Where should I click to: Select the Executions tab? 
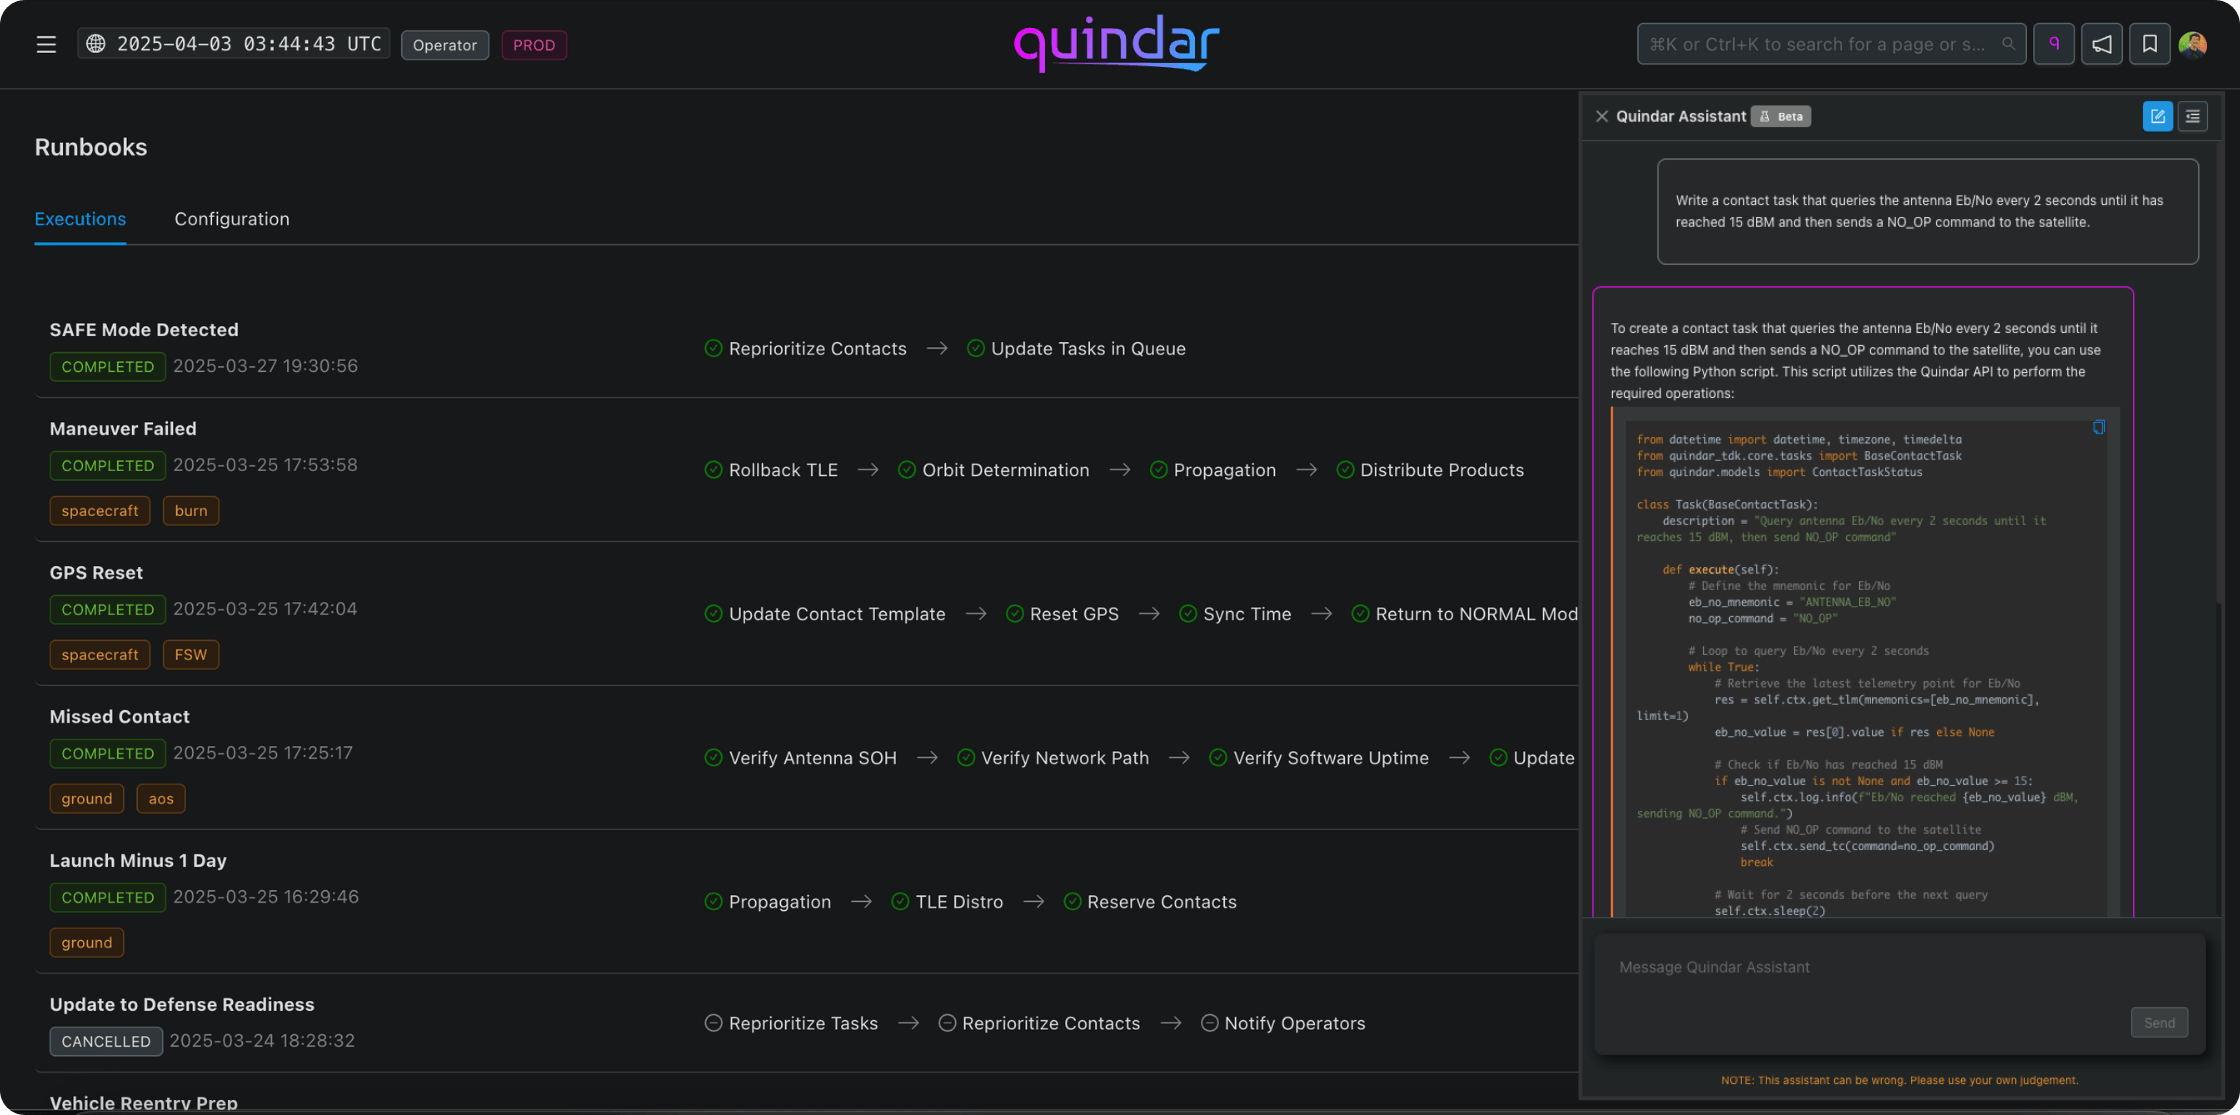80,219
